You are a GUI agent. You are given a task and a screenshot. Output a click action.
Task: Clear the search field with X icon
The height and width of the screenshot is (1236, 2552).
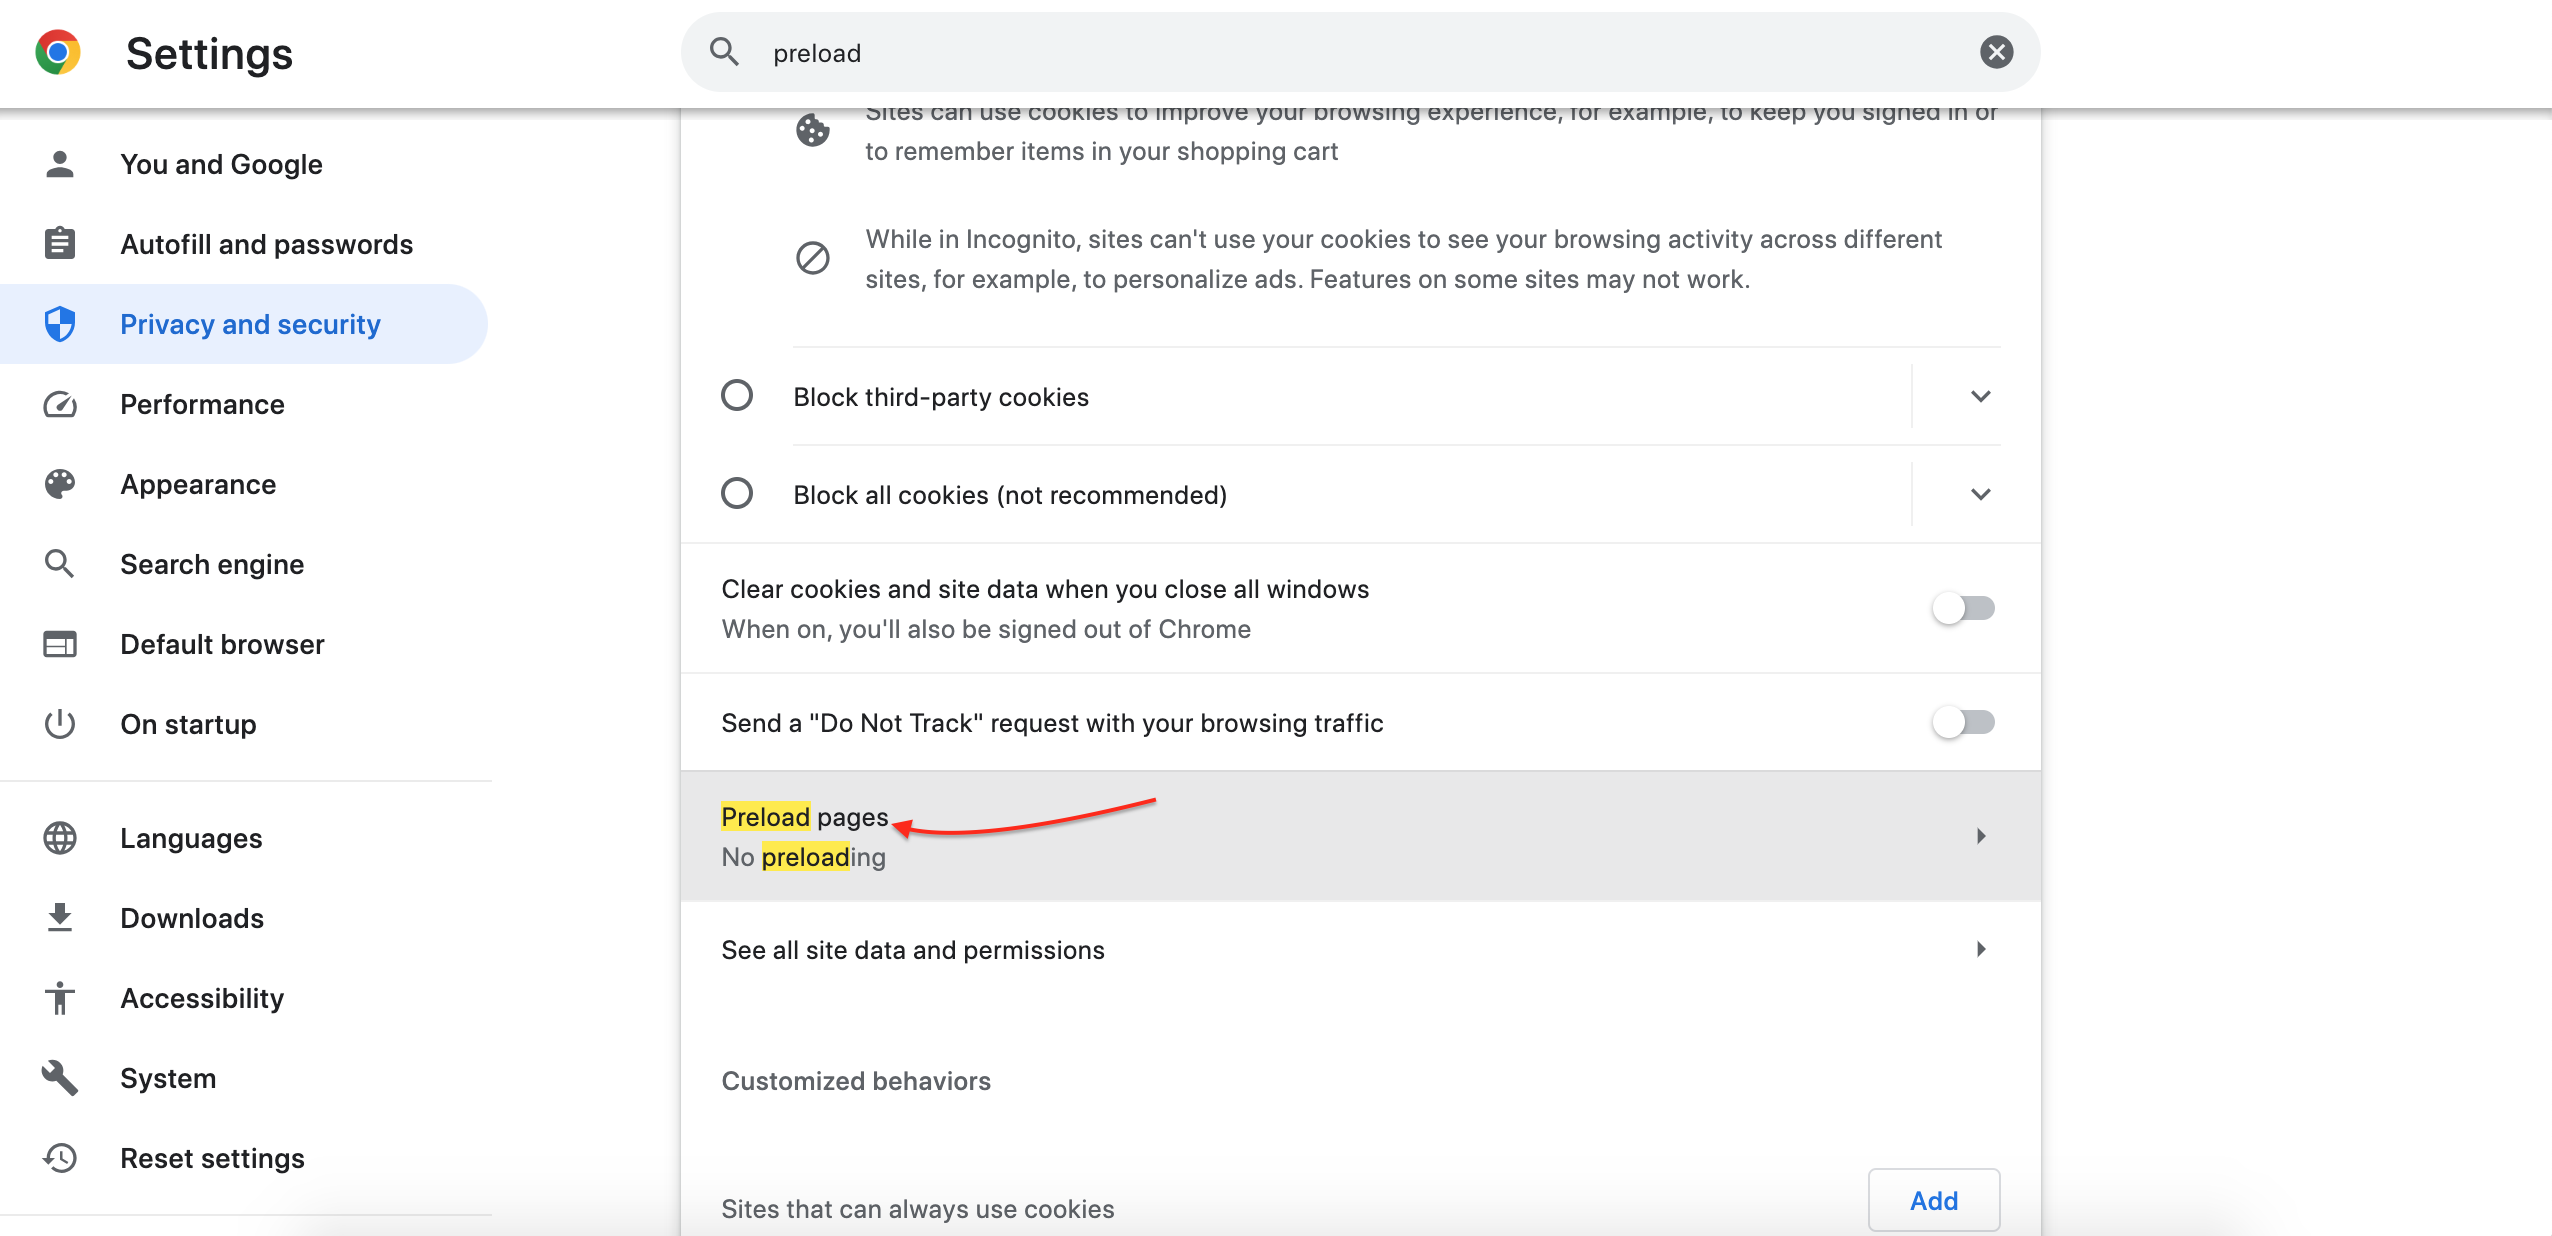pyautogui.click(x=1996, y=52)
